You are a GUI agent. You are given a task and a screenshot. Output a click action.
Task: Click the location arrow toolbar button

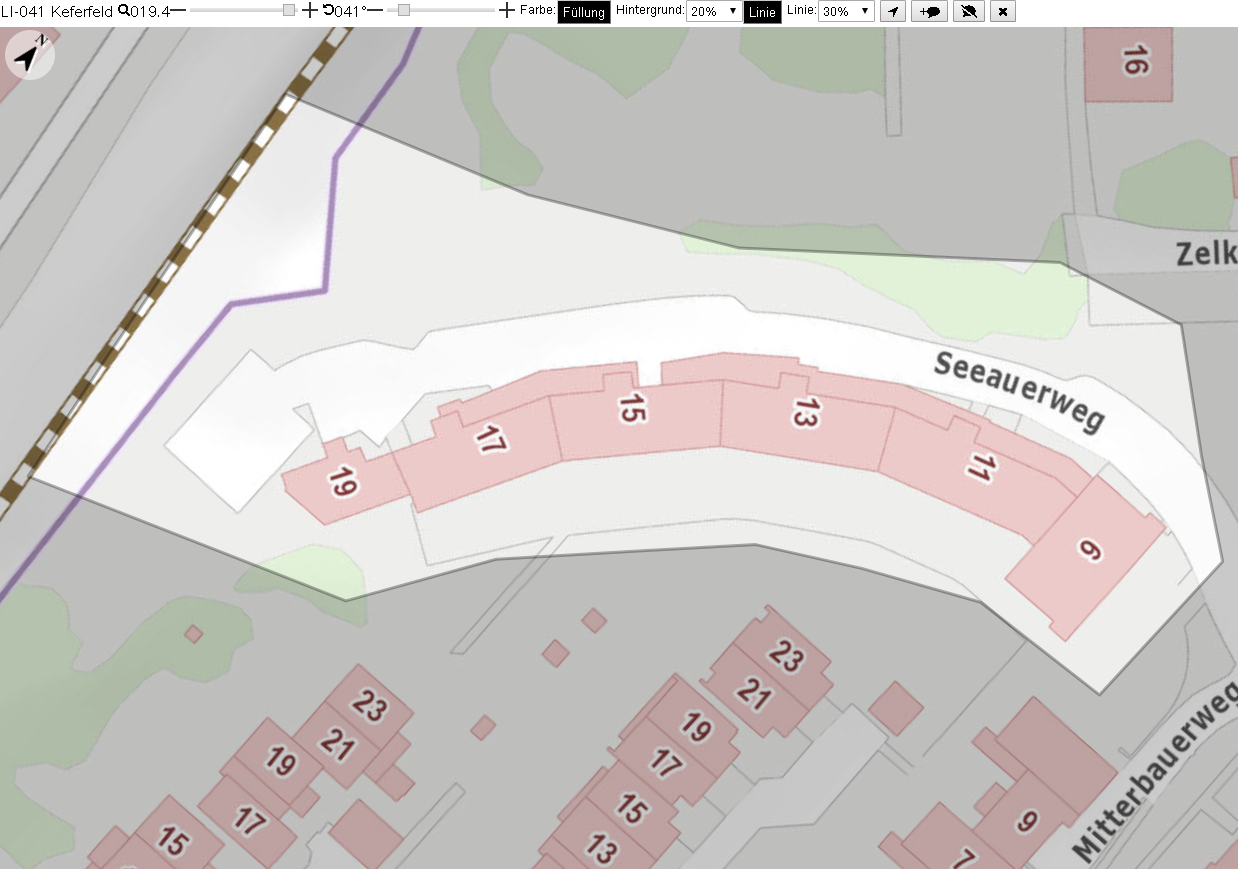coord(893,11)
